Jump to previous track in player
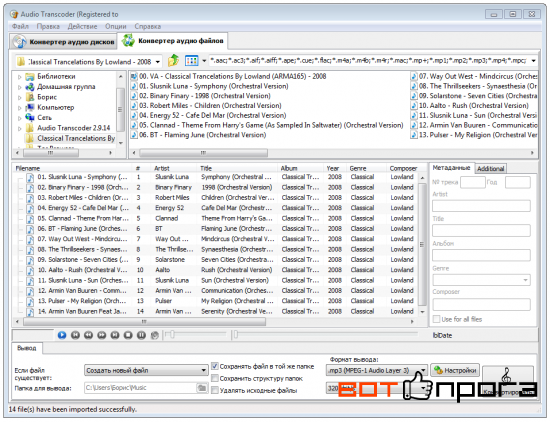 [x=75, y=335]
